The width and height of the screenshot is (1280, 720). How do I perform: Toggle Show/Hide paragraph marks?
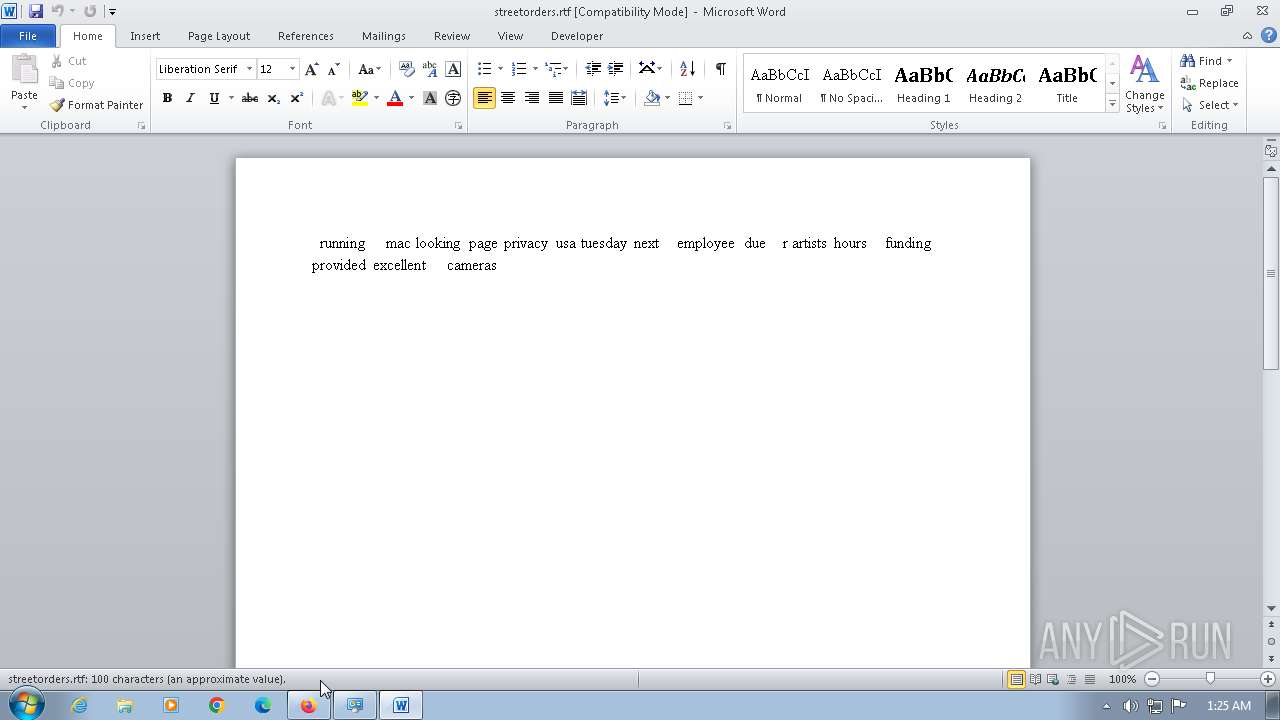point(720,69)
